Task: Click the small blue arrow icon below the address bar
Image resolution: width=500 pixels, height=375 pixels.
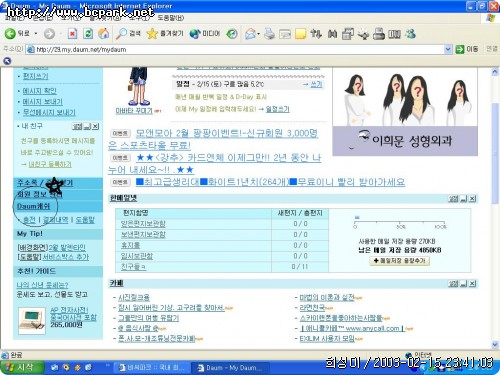Action: (x=7, y=61)
